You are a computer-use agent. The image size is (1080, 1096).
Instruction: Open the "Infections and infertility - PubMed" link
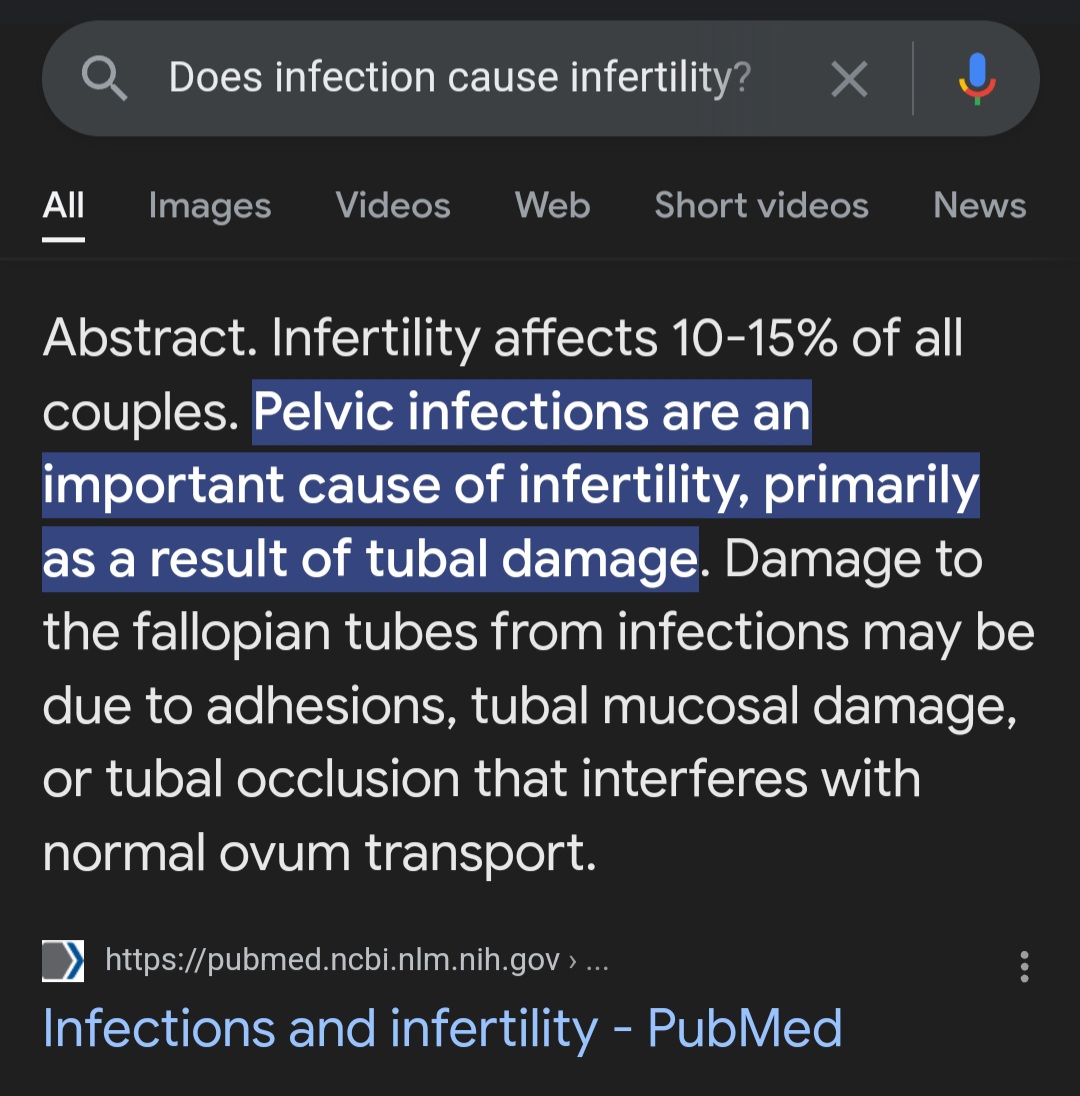(x=442, y=1028)
